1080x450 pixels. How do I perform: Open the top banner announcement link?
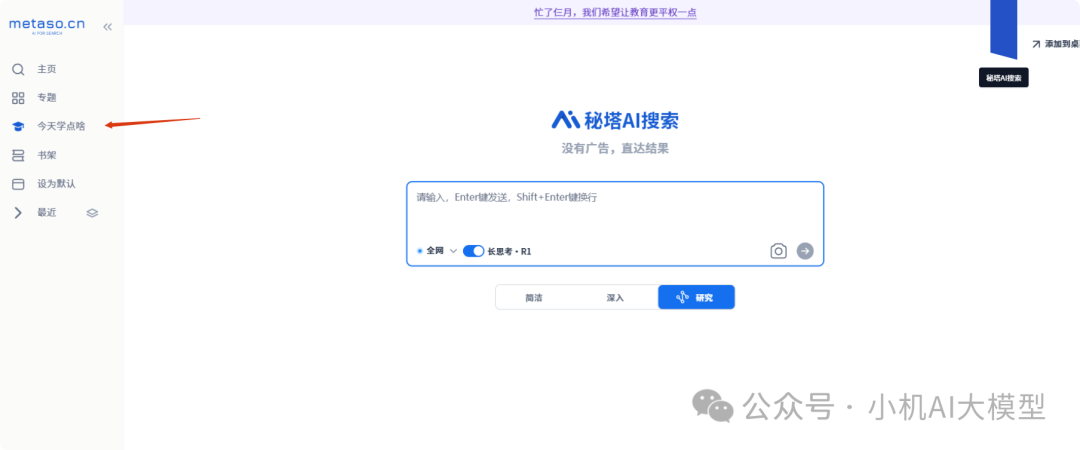click(x=615, y=12)
